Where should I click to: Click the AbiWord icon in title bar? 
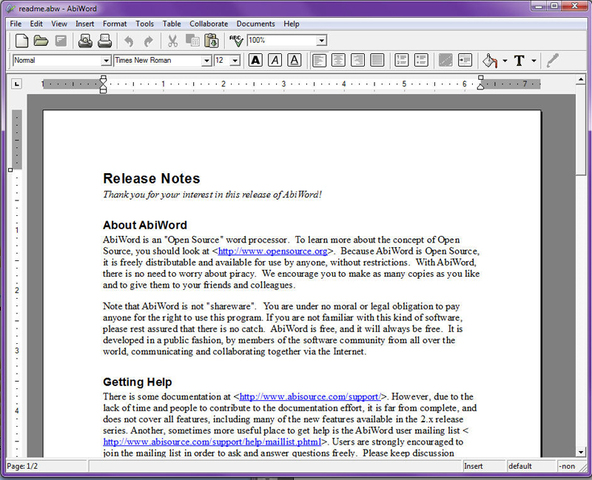pos(11,8)
